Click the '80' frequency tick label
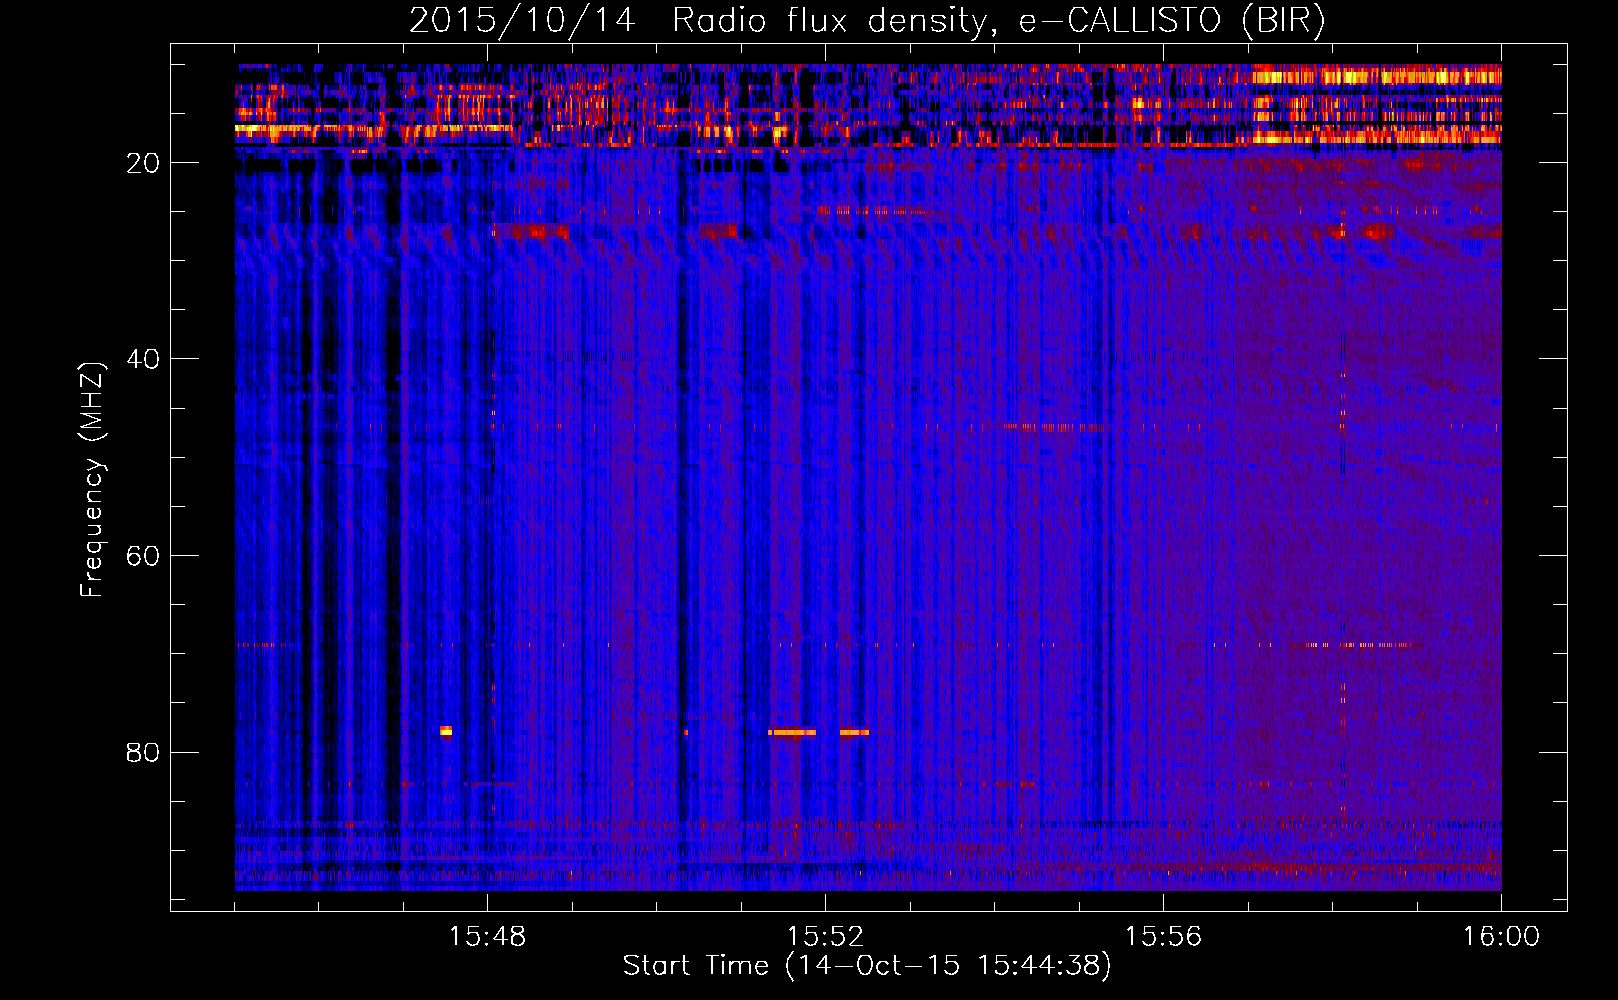Viewport: 1618px width, 1000px height. pyautogui.click(x=143, y=752)
